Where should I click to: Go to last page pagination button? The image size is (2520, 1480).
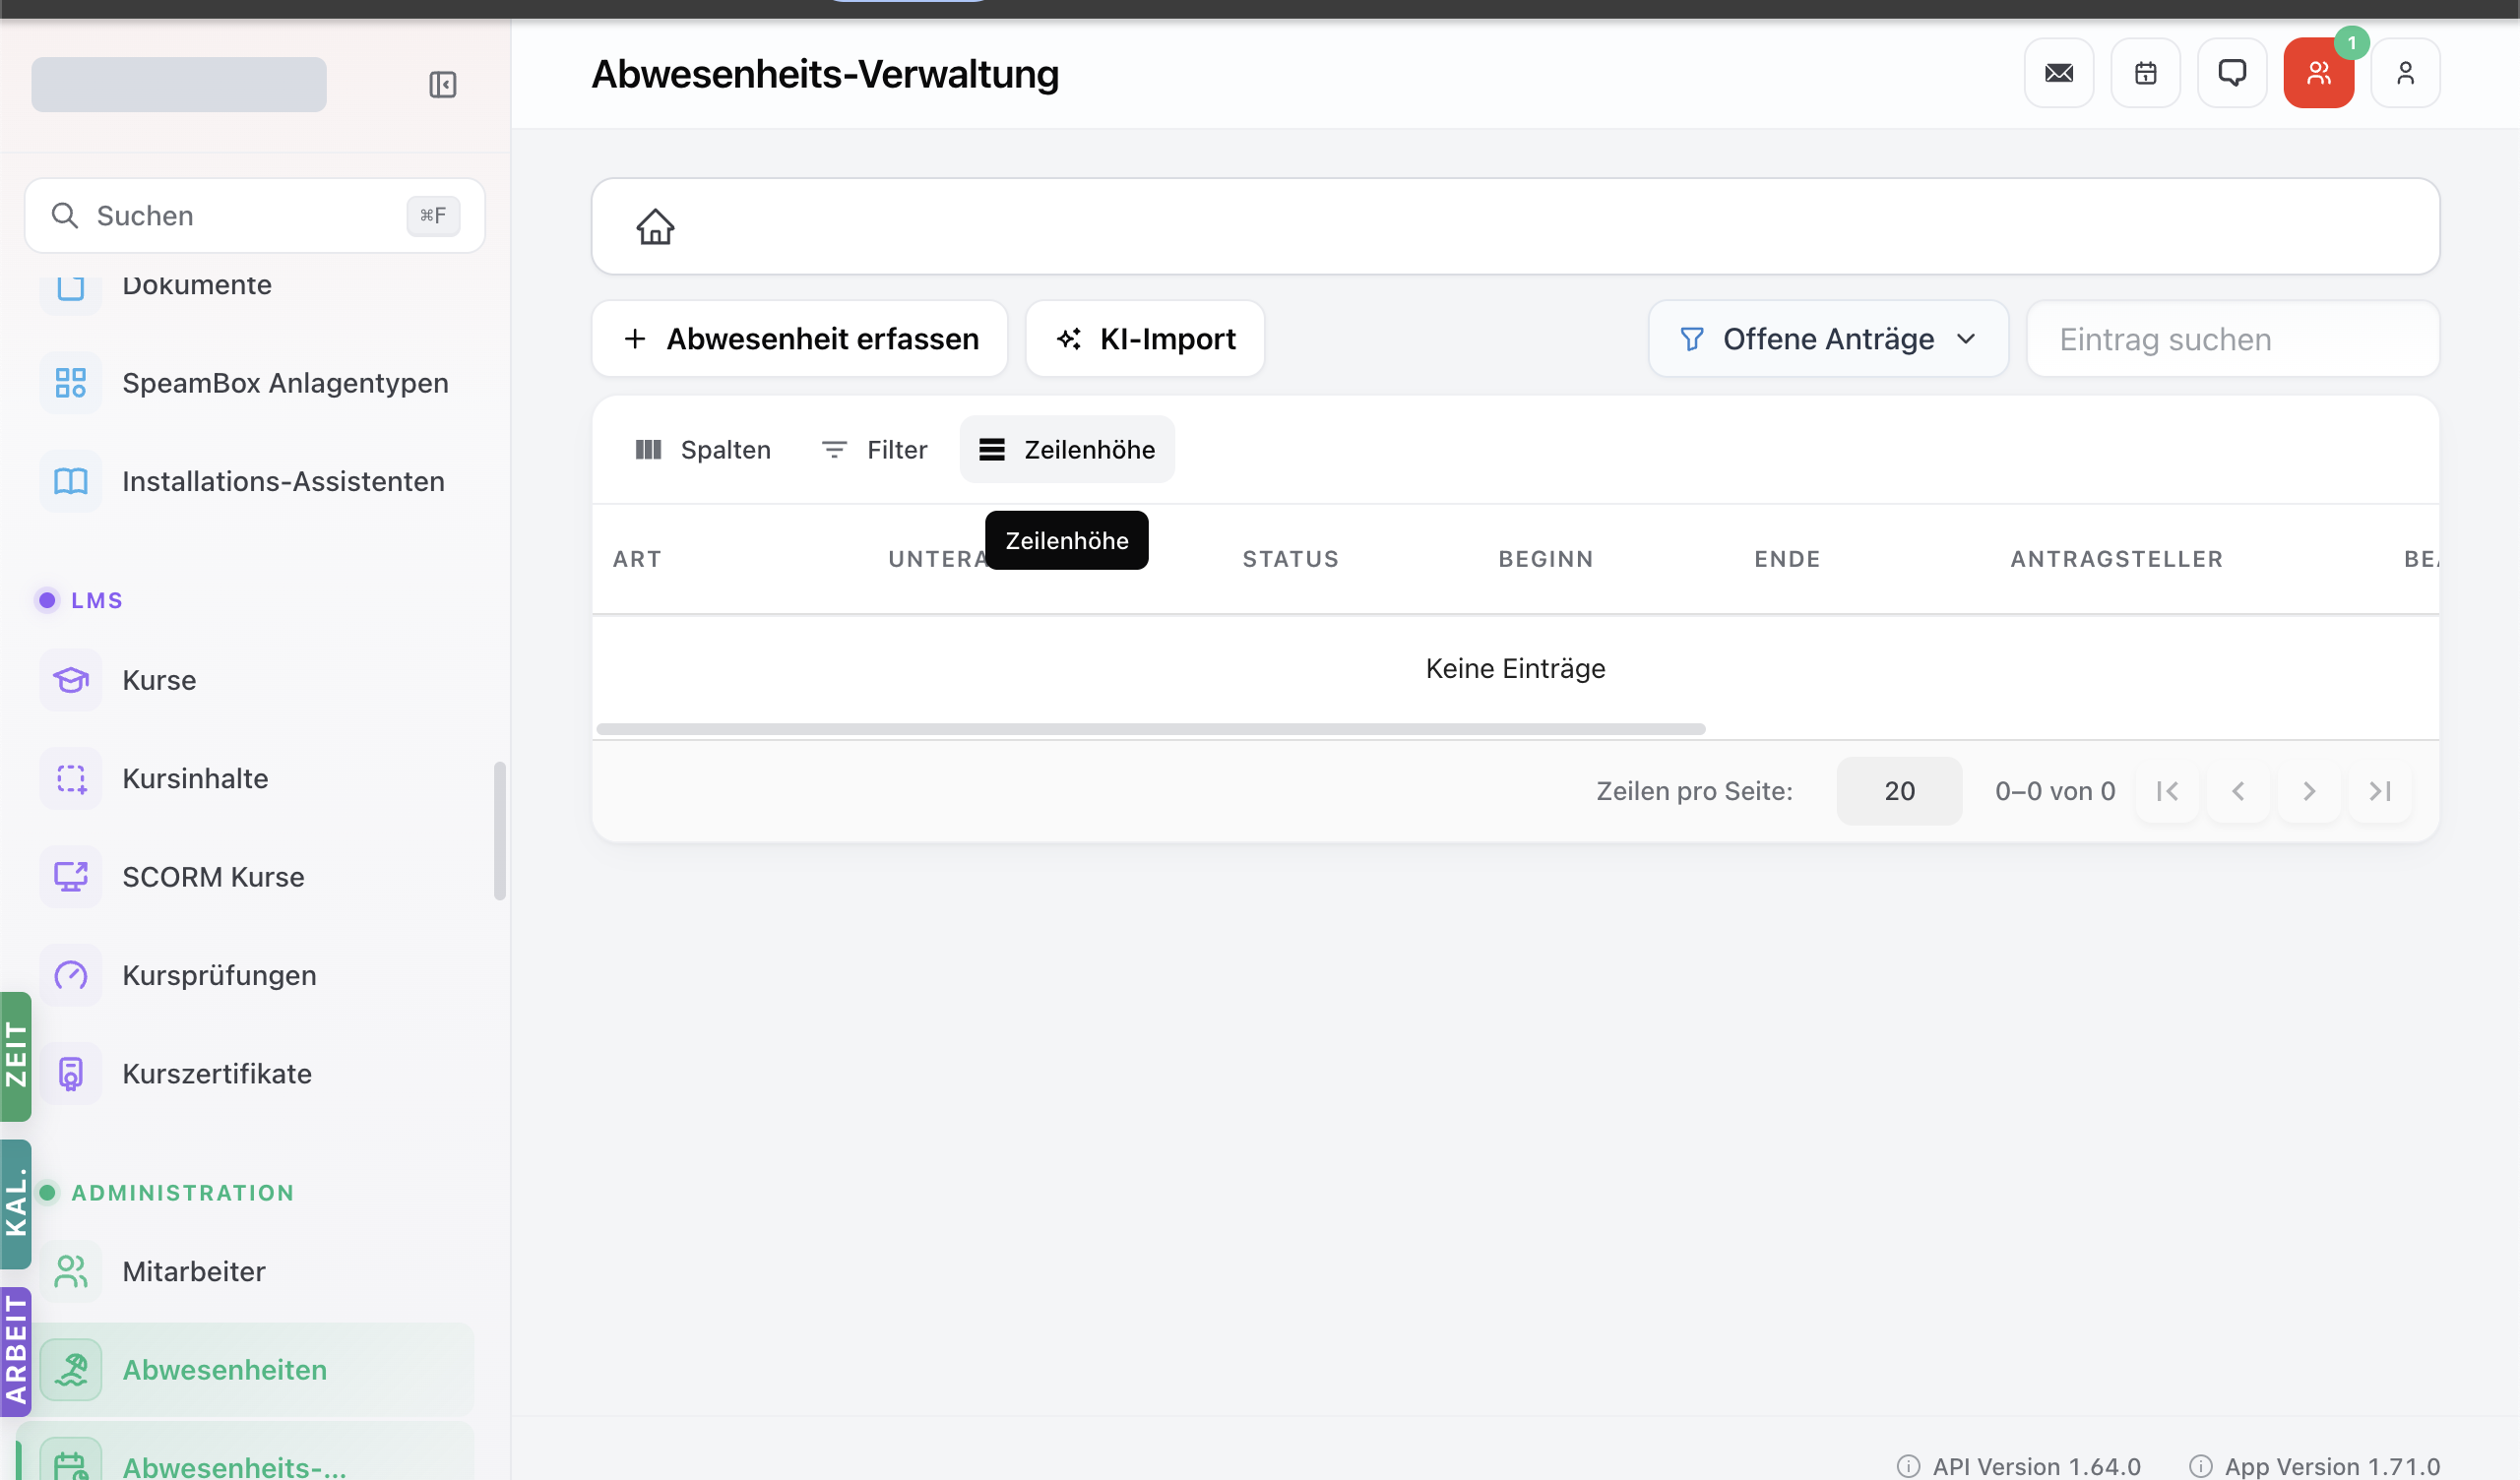point(2380,791)
